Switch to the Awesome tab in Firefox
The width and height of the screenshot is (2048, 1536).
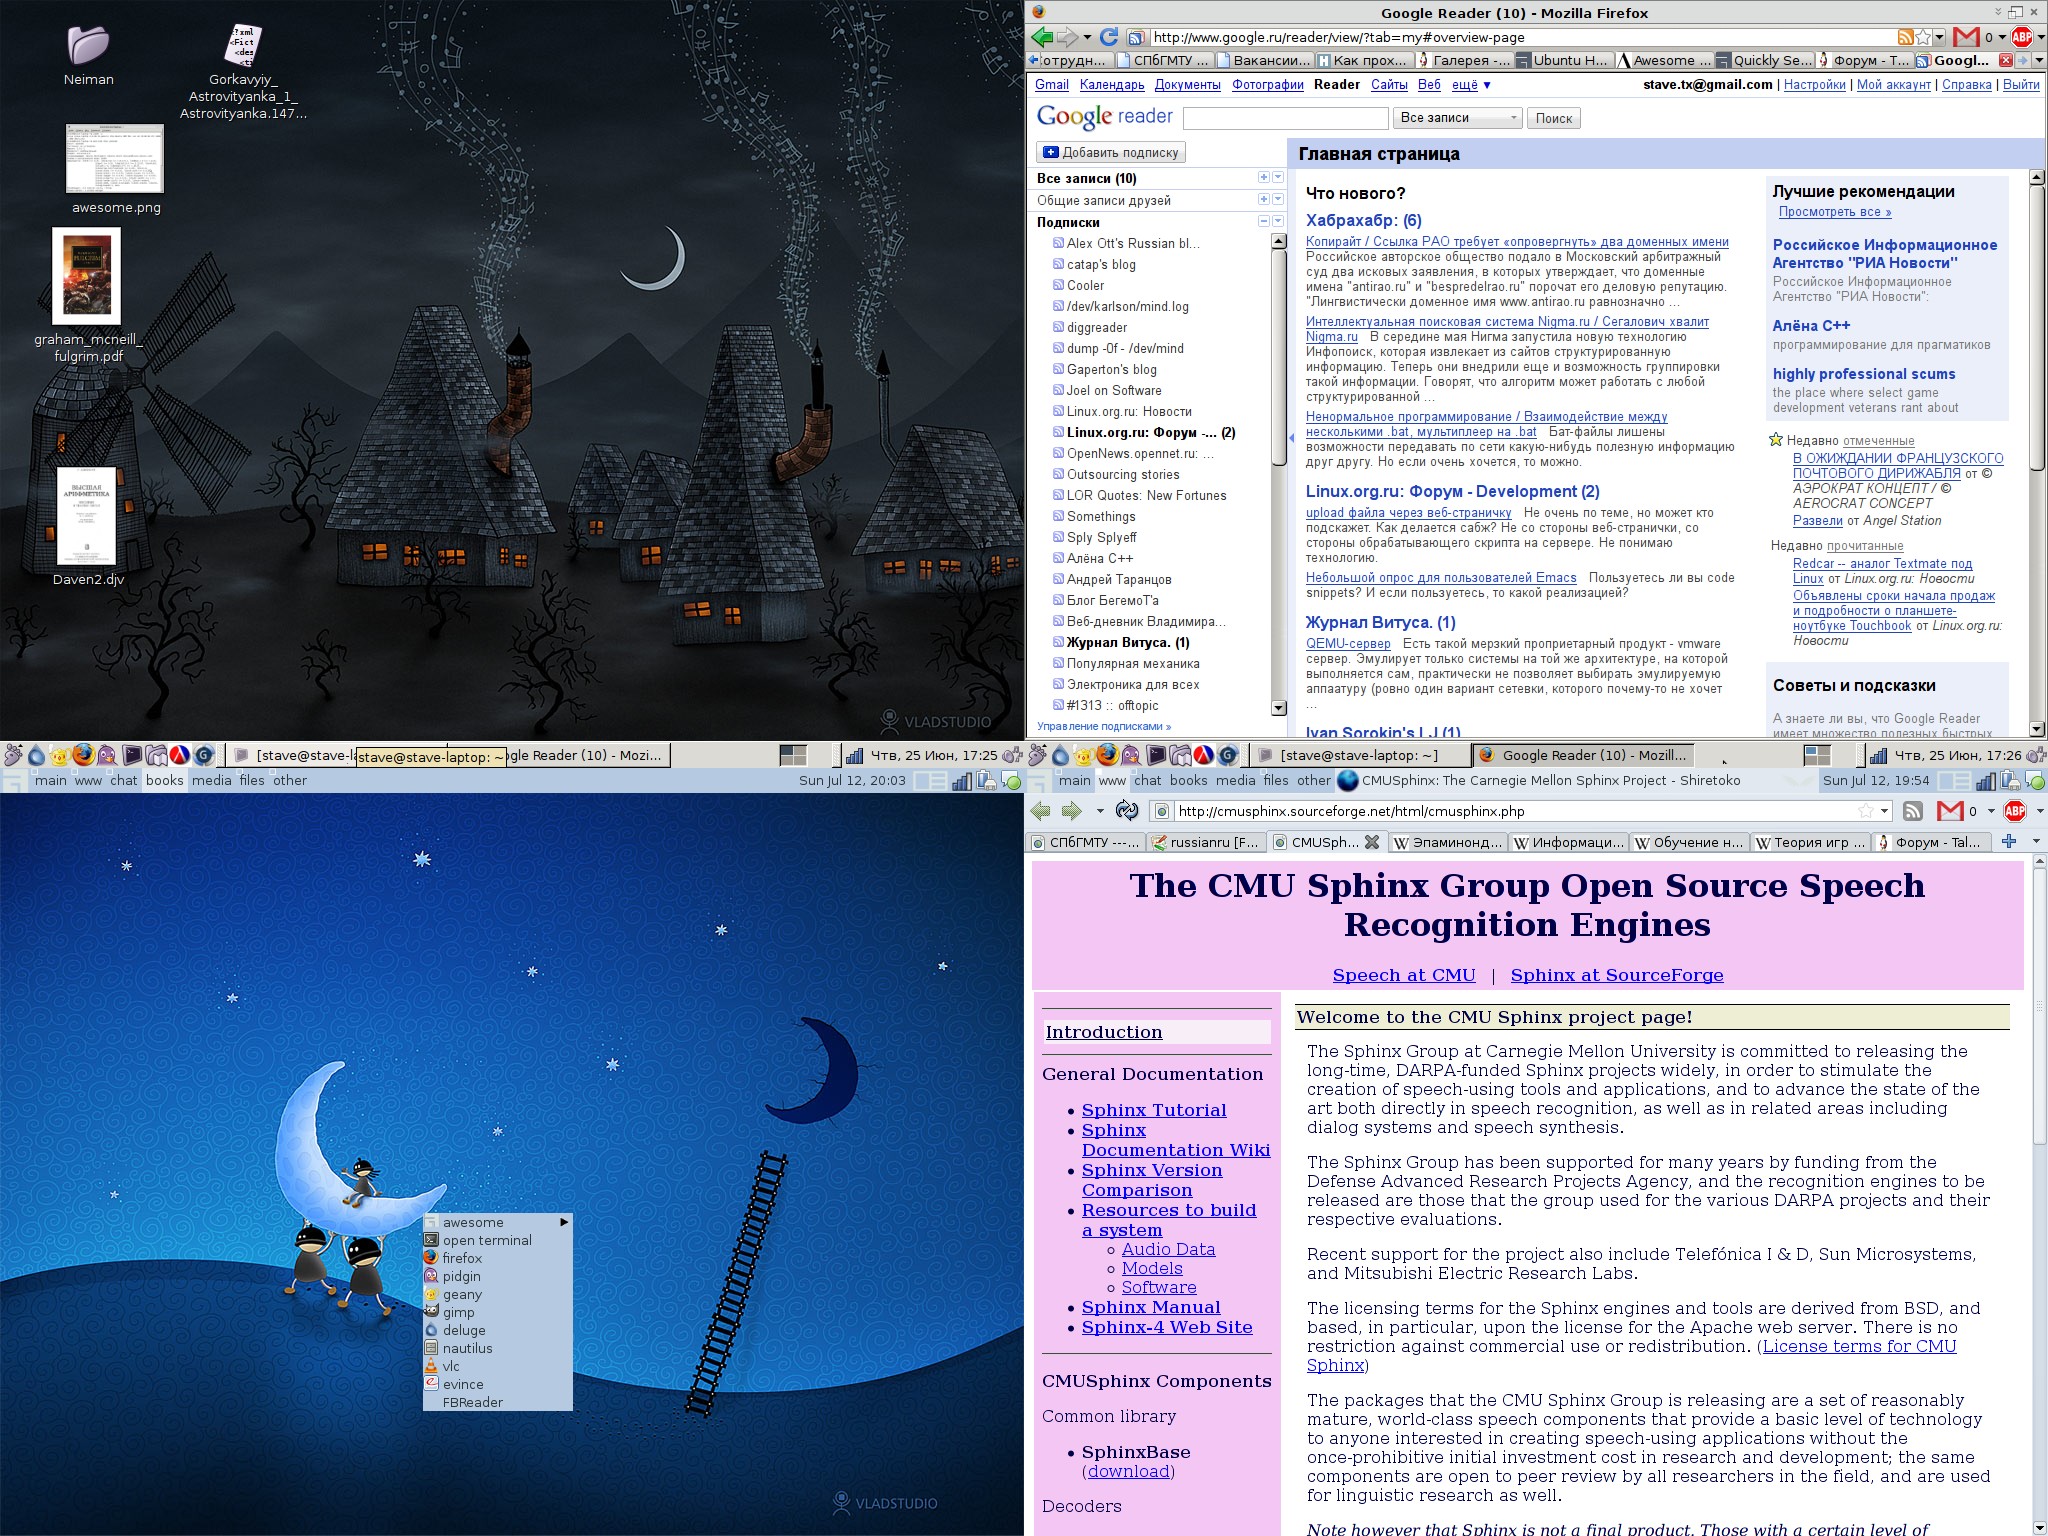pyautogui.click(x=1663, y=60)
